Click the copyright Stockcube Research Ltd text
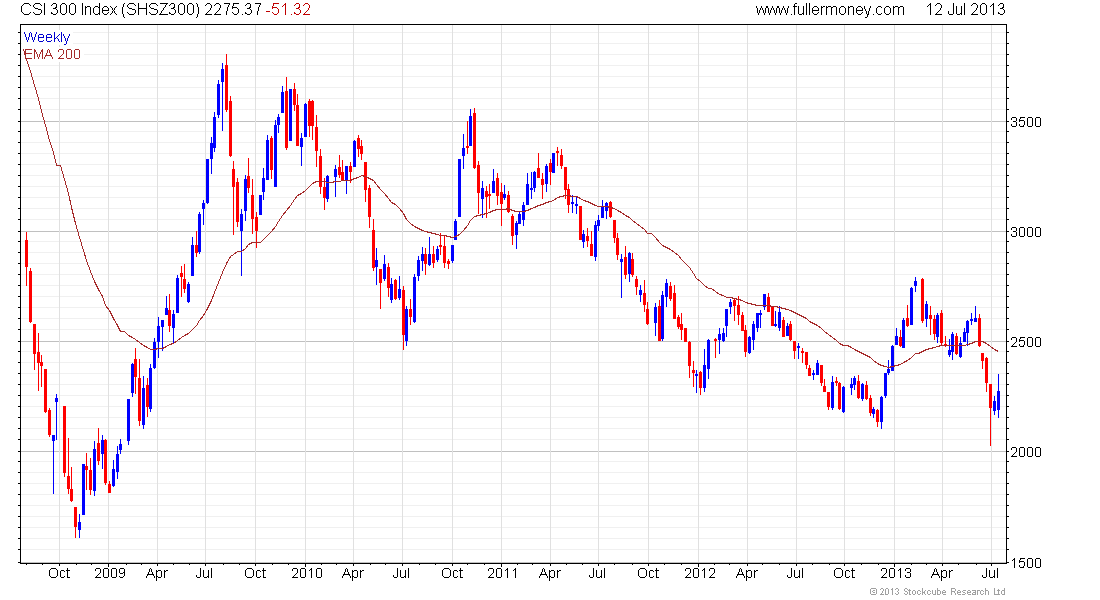1100x600 pixels. [x=937, y=592]
